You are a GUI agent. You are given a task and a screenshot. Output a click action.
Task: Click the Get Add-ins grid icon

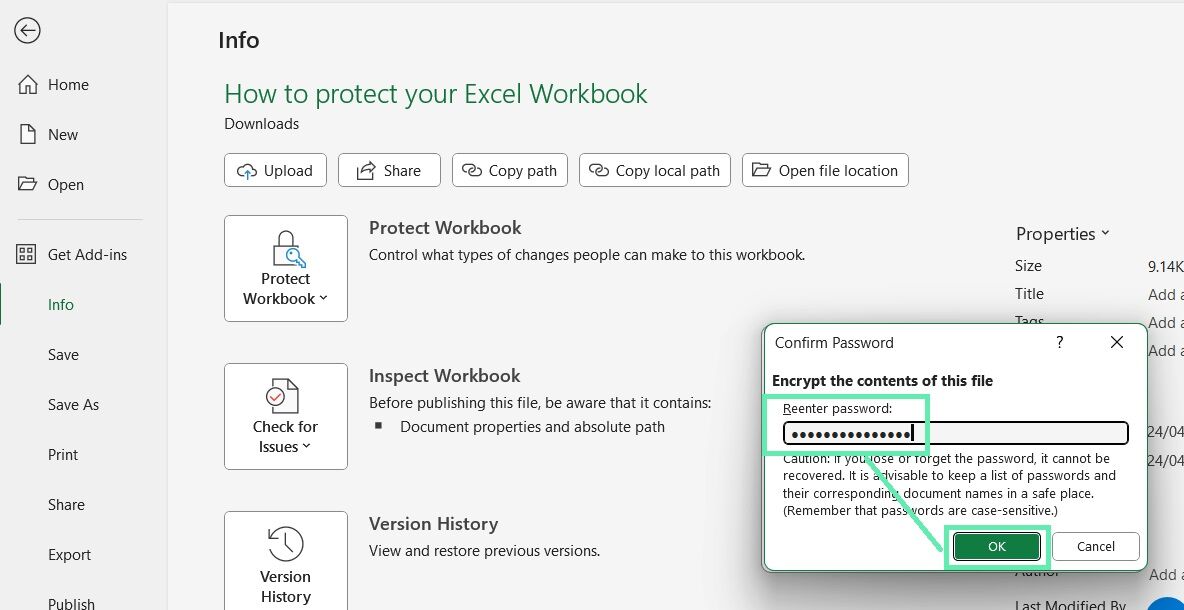(26, 254)
